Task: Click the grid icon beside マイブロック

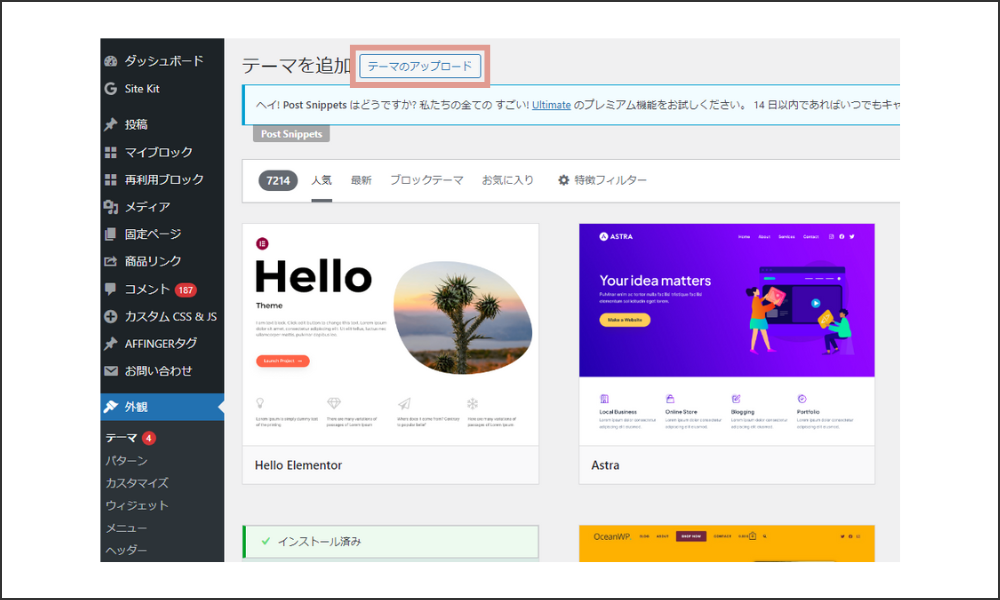Action: coord(111,152)
